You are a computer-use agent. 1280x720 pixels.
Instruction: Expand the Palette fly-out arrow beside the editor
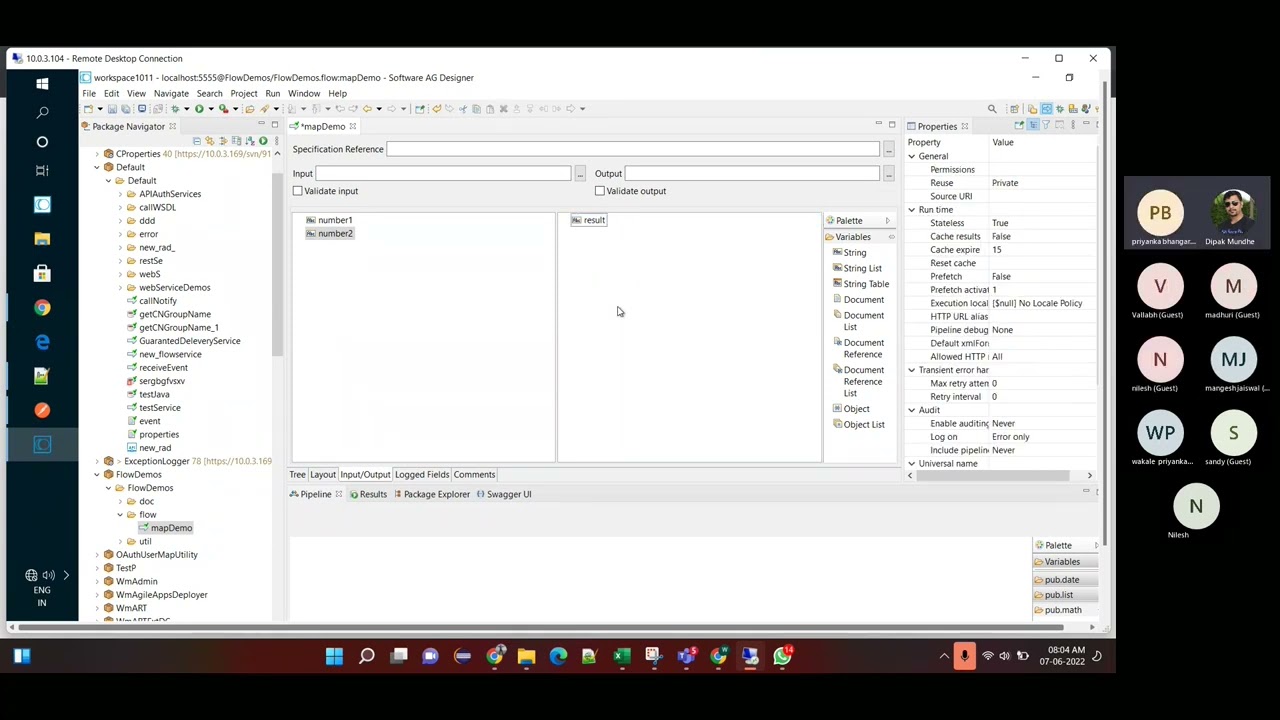[x=887, y=221]
